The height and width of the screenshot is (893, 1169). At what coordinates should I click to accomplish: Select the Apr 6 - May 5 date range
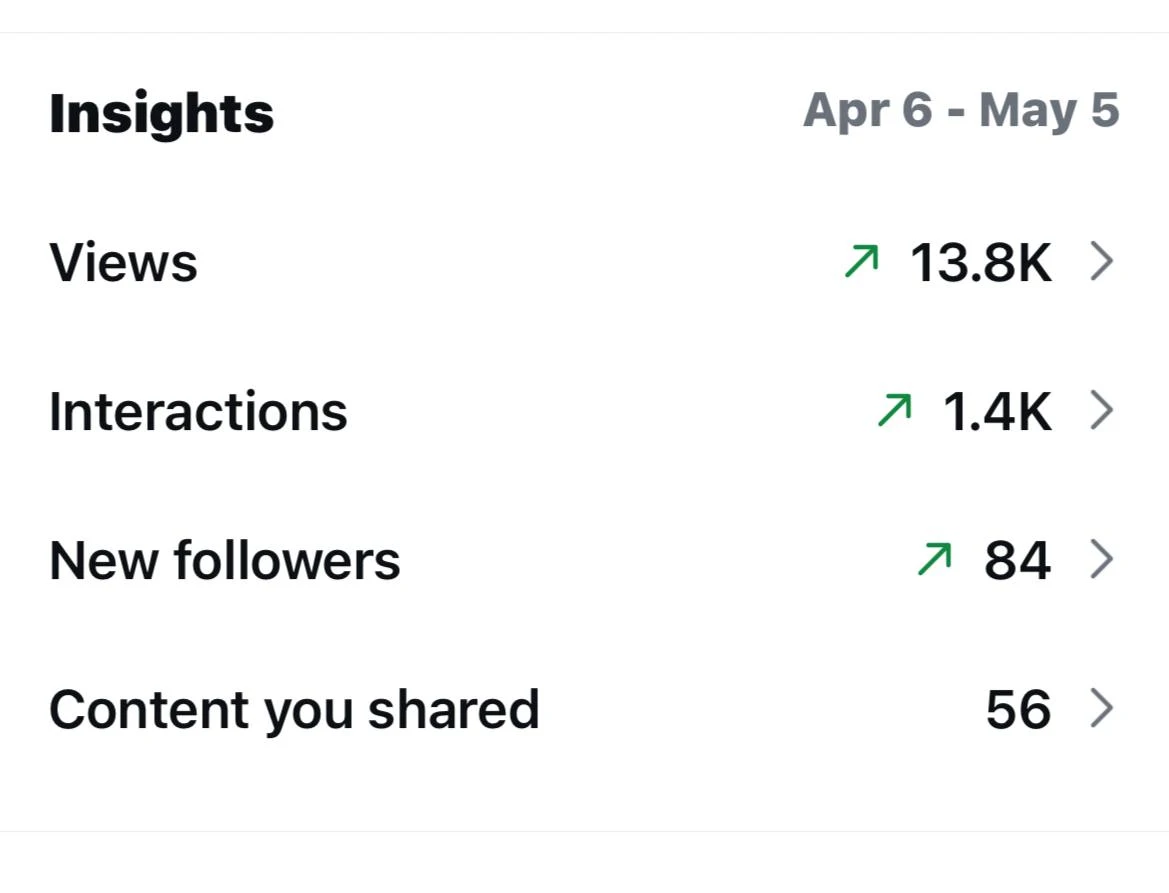(x=961, y=110)
